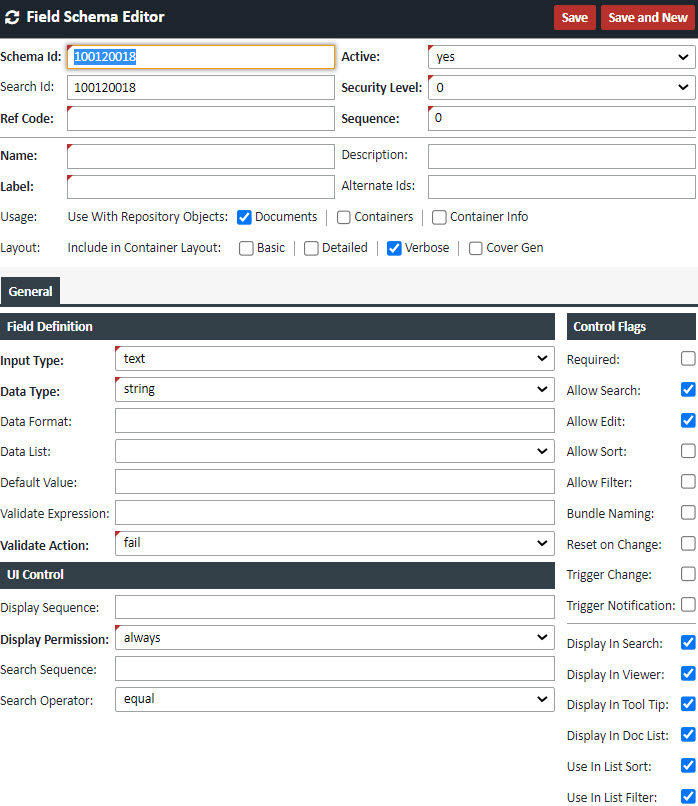Enable the Containers checkbox

click(343, 217)
